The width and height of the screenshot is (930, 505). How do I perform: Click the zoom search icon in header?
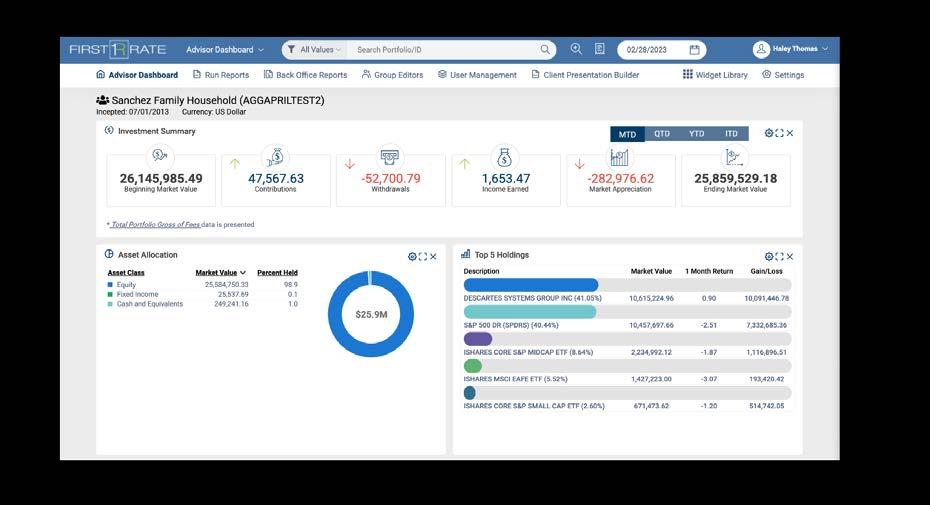coord(576,49)
